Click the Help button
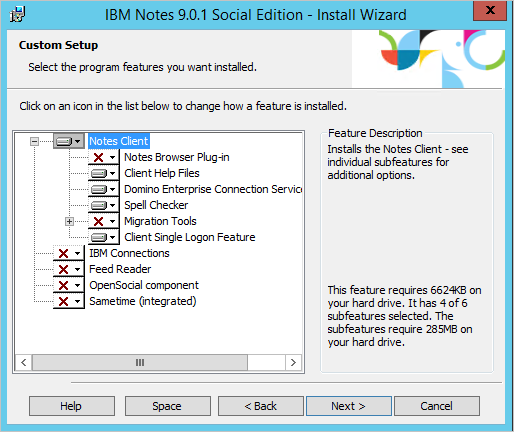The height and width of the screenshot is (432, 514). pyautogui.click(x=72, y=406)
